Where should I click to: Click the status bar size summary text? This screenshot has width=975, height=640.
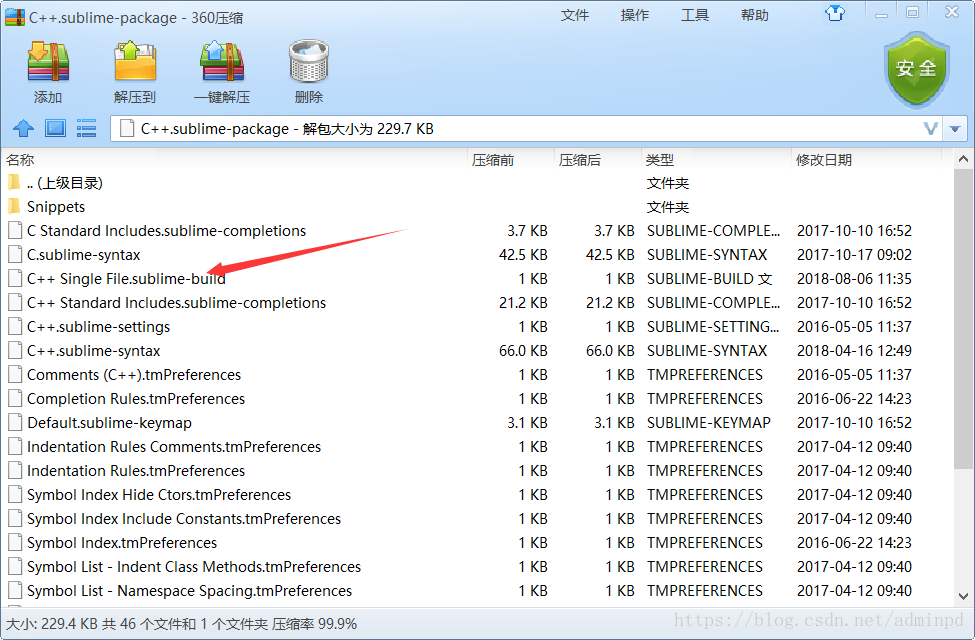pyautogui.click(x=182, y=624)
